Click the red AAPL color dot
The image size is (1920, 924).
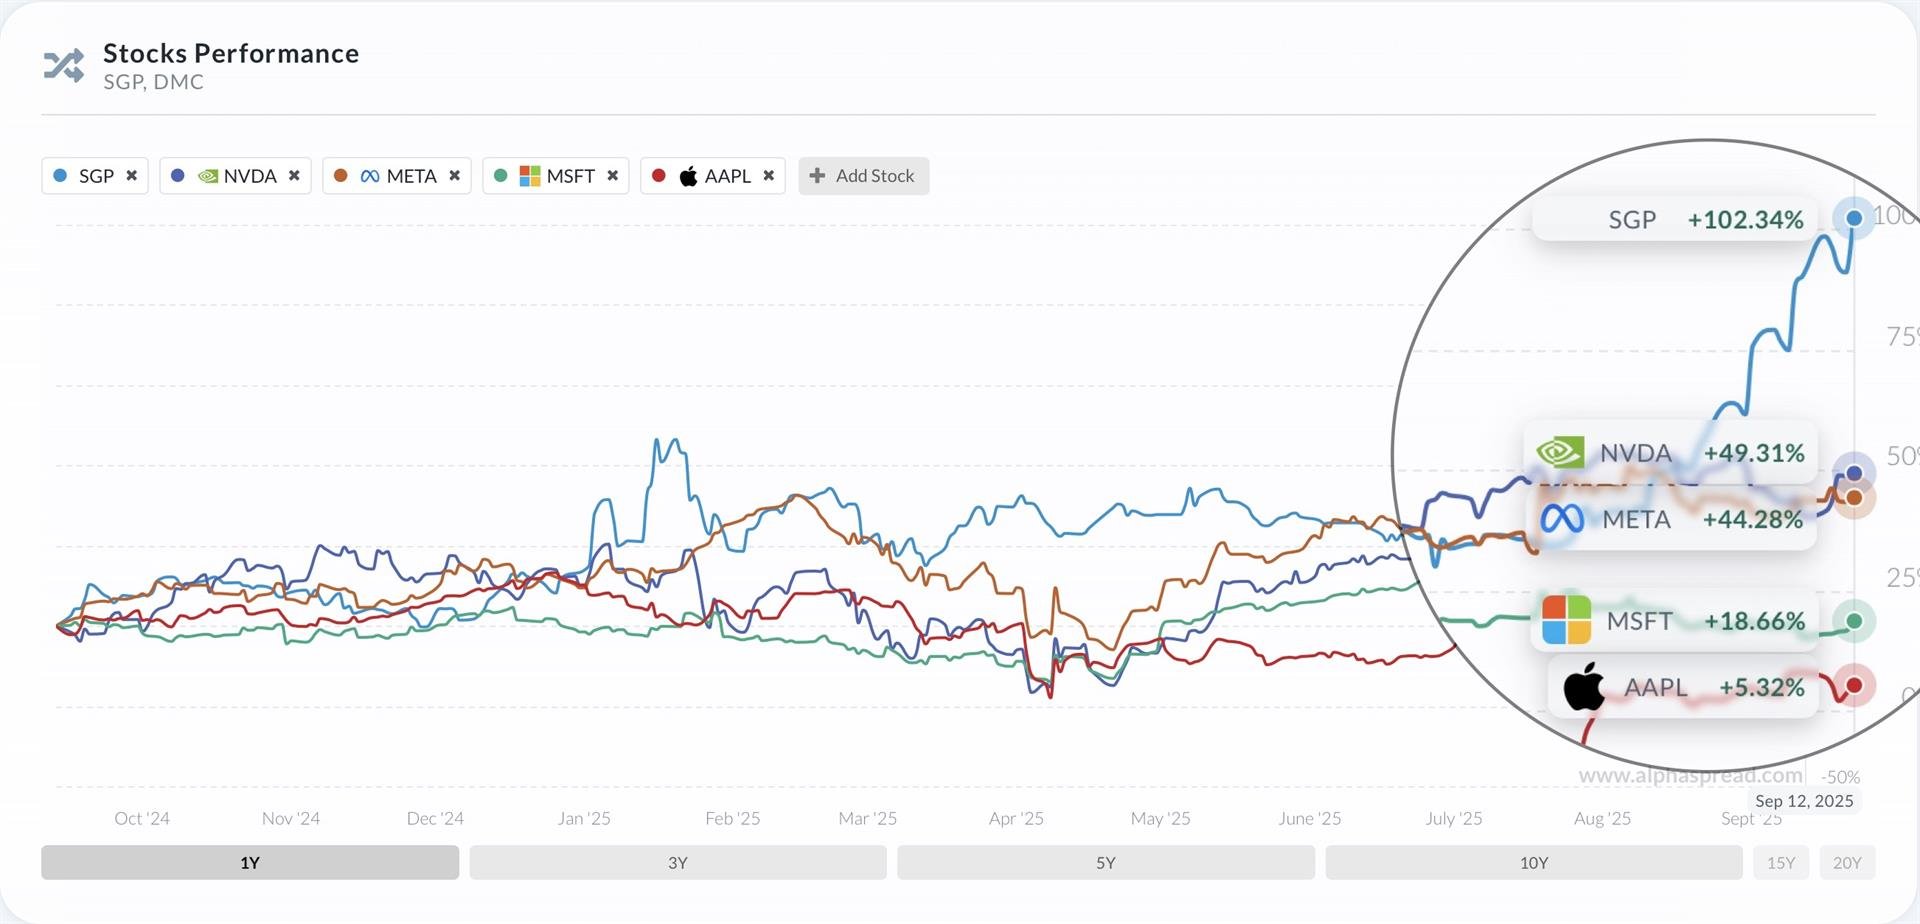pyautogui.click(x=658, y=175)
